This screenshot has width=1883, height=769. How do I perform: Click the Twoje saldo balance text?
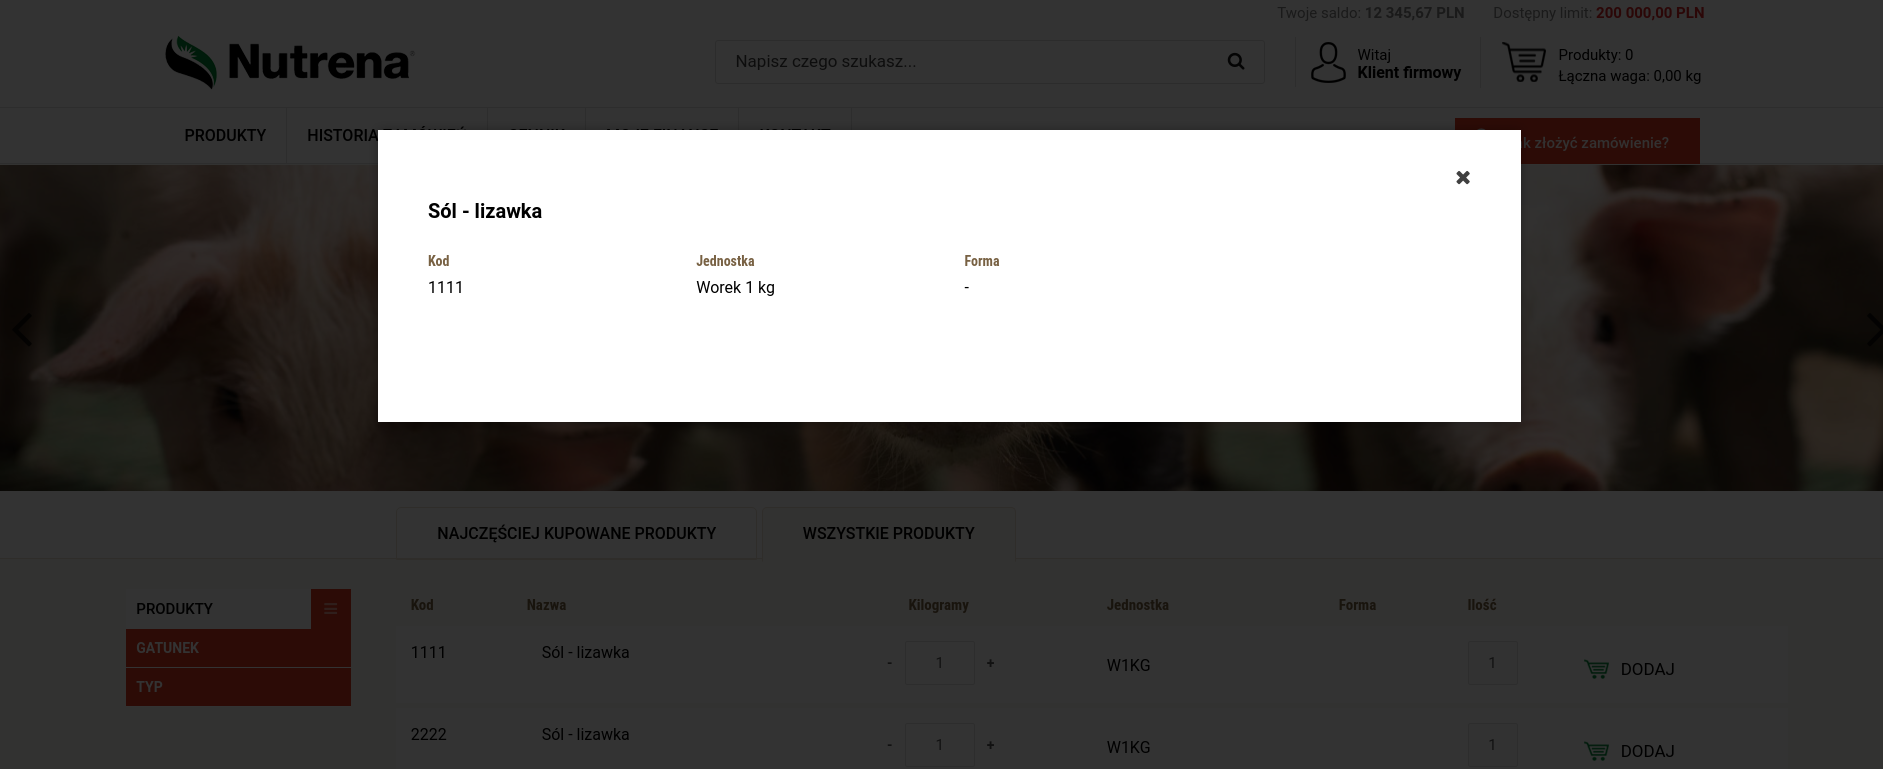(1370, 13)
